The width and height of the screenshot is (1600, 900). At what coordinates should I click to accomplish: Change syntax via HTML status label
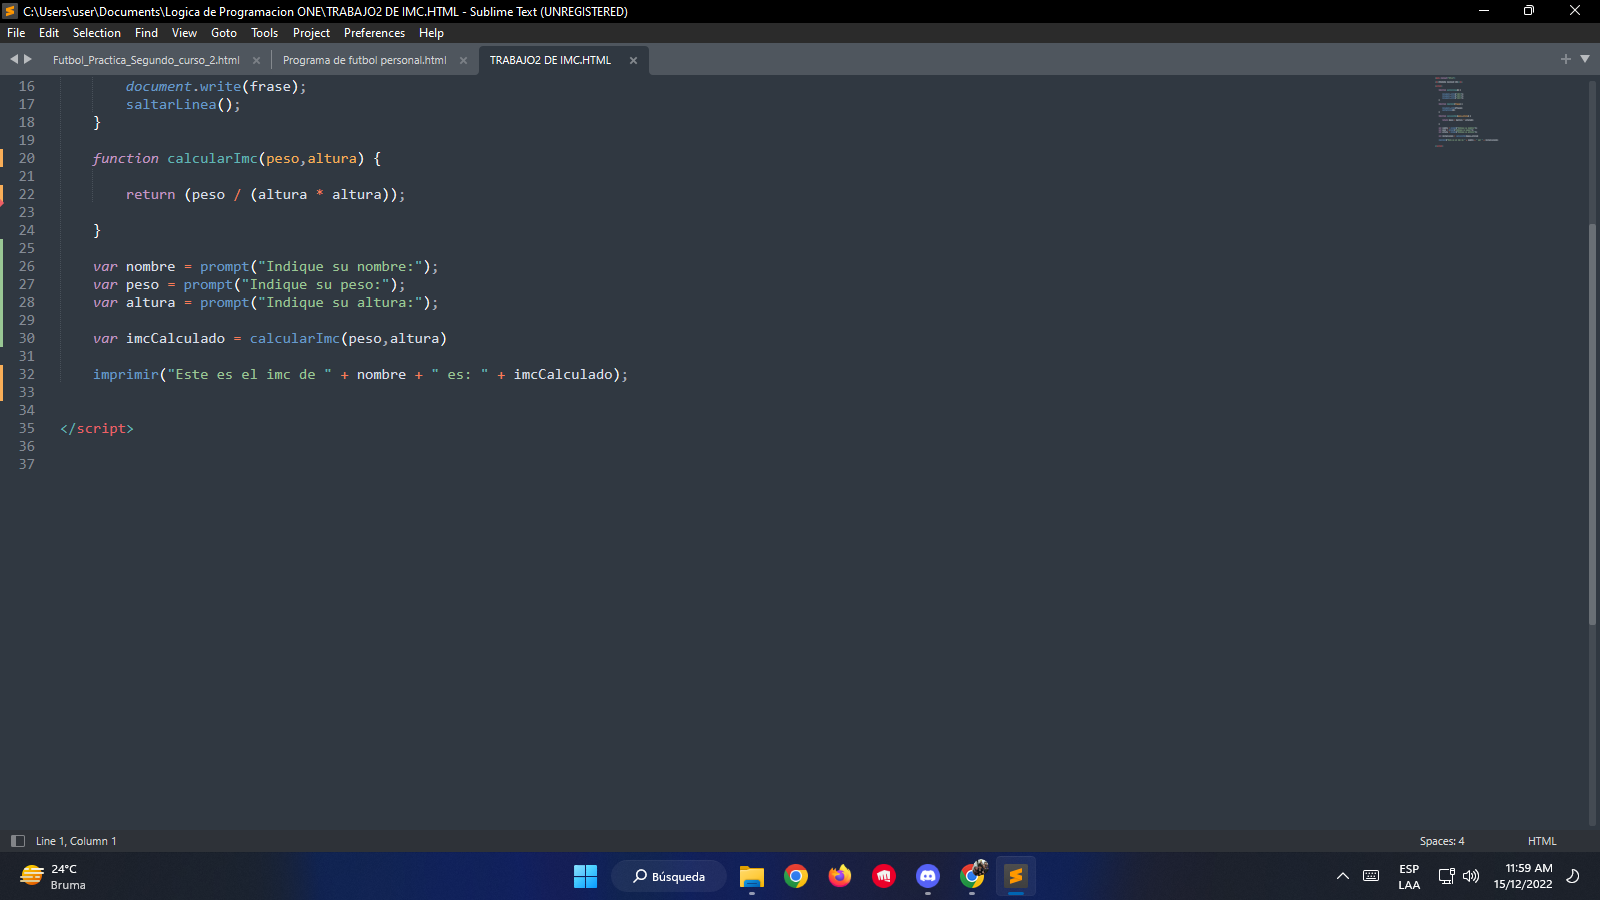coord(1542,841)
